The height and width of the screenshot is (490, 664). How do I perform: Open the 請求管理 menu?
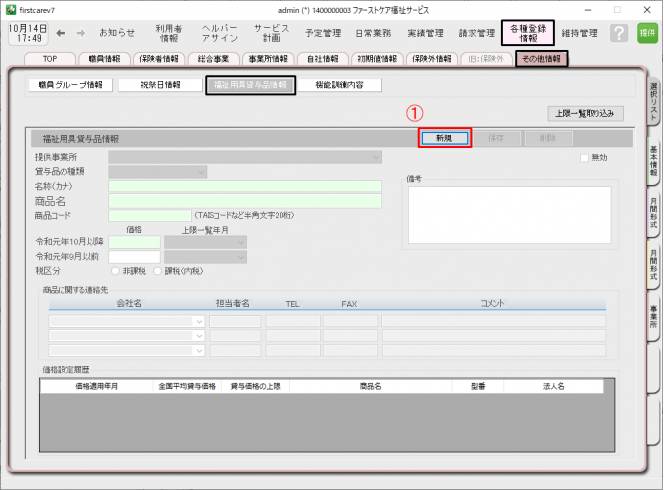point(473,33)
